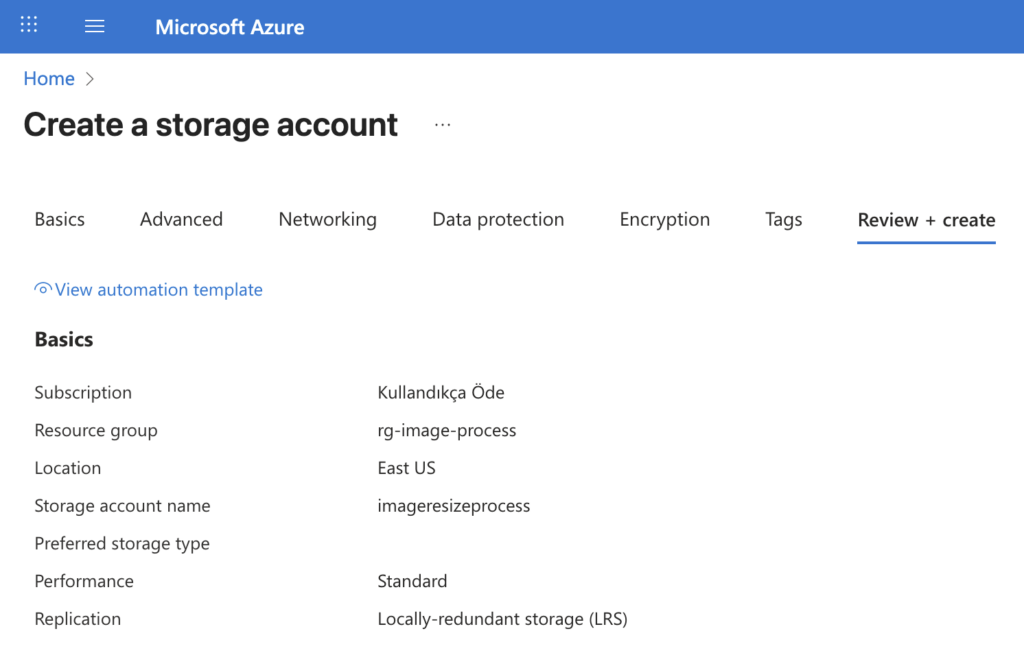Click the resource group value rg-image-process

coord(446,431)
